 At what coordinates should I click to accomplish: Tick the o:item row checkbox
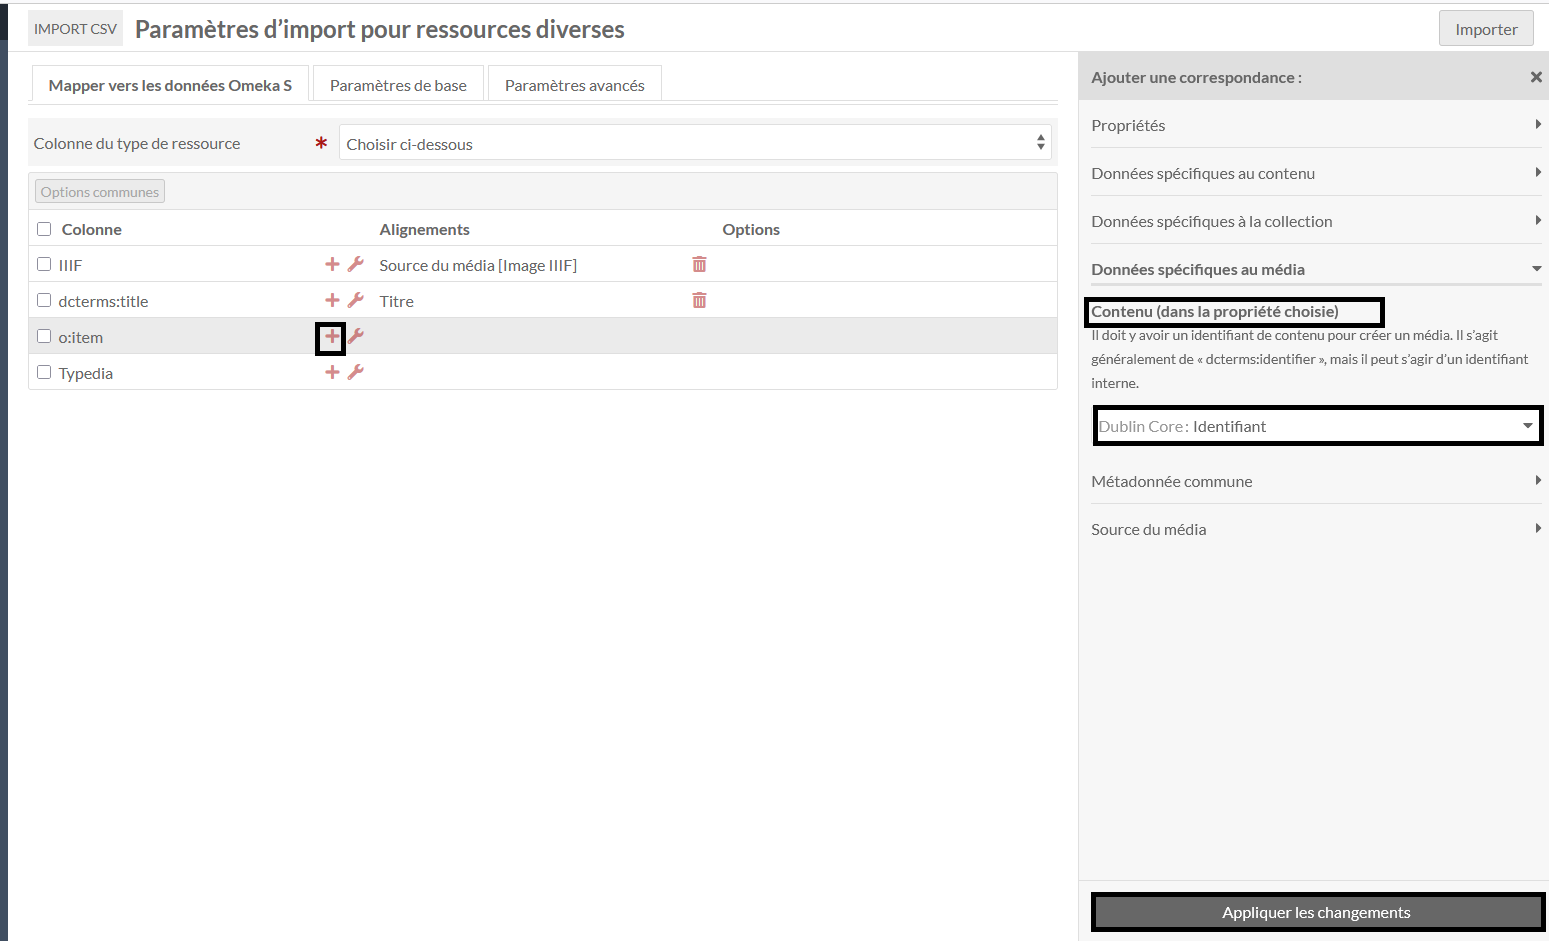coord(44,336)
